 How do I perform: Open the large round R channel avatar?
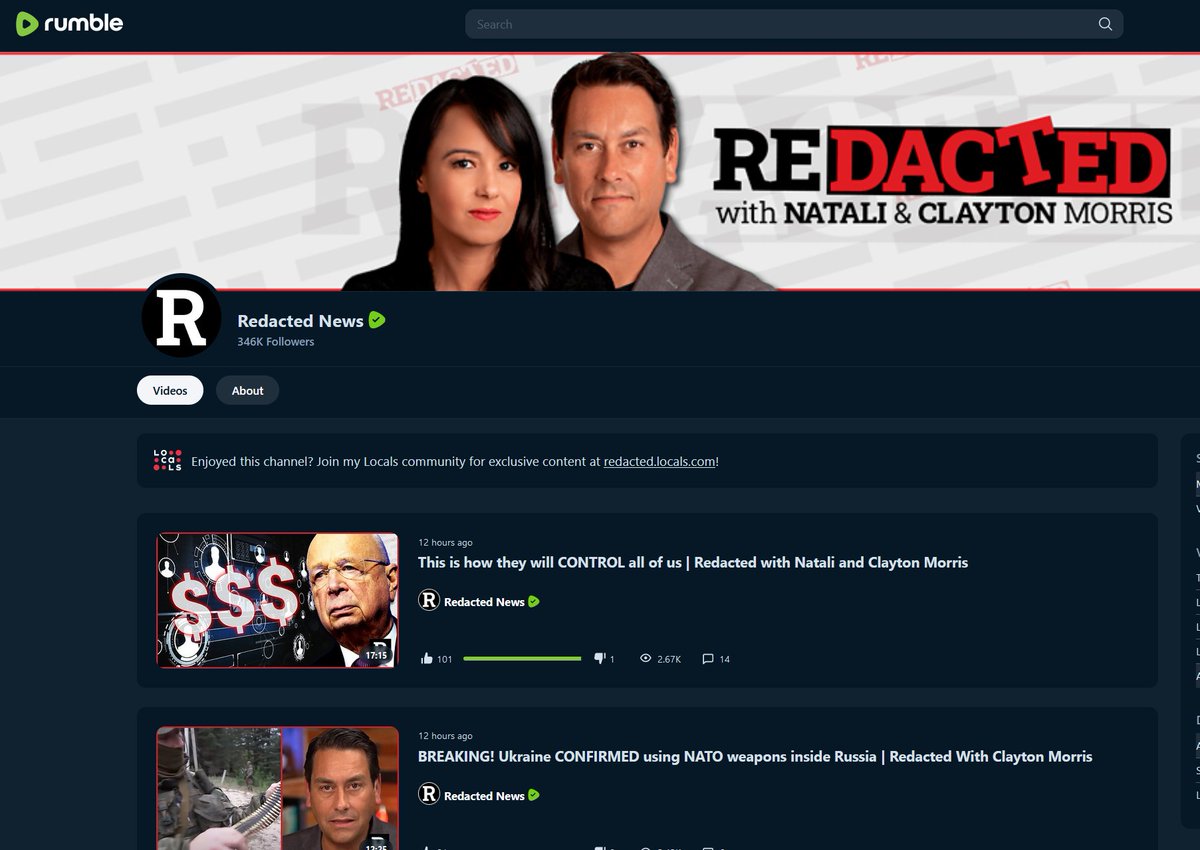pyautogui.click(x=181, y=315)
